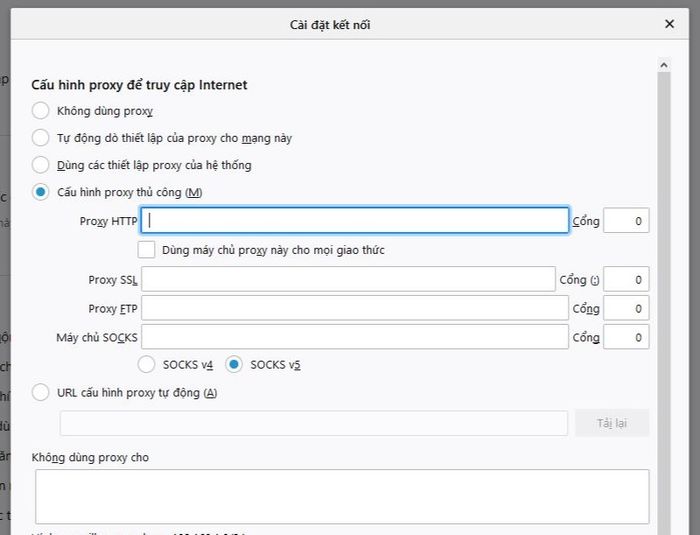Select the Không dùng proxy option
The width and height of the screenshot is (700, 535).
point(40,111)
